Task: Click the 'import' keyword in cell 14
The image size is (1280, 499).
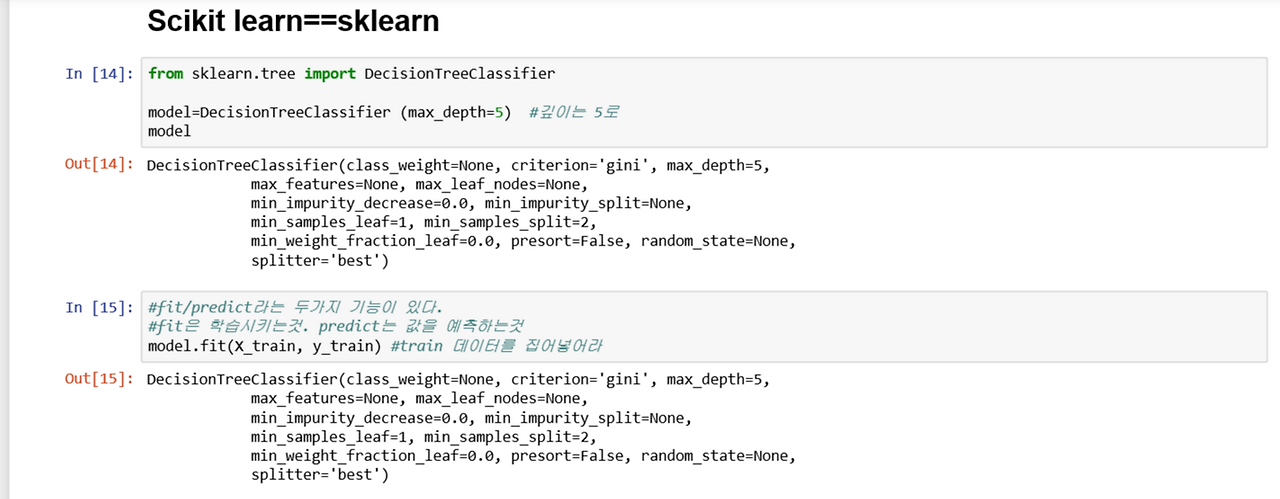Action: (x=330, y=74)
